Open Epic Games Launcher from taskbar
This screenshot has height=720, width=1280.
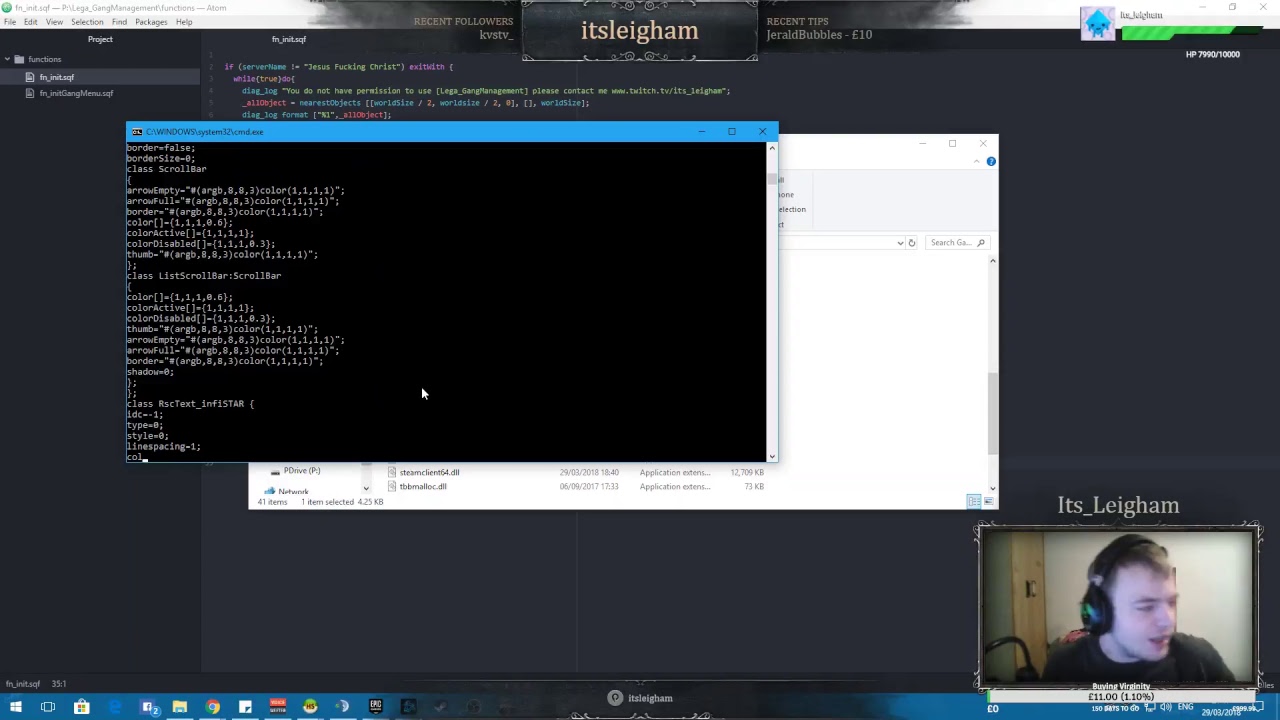[x=375, y=708]
